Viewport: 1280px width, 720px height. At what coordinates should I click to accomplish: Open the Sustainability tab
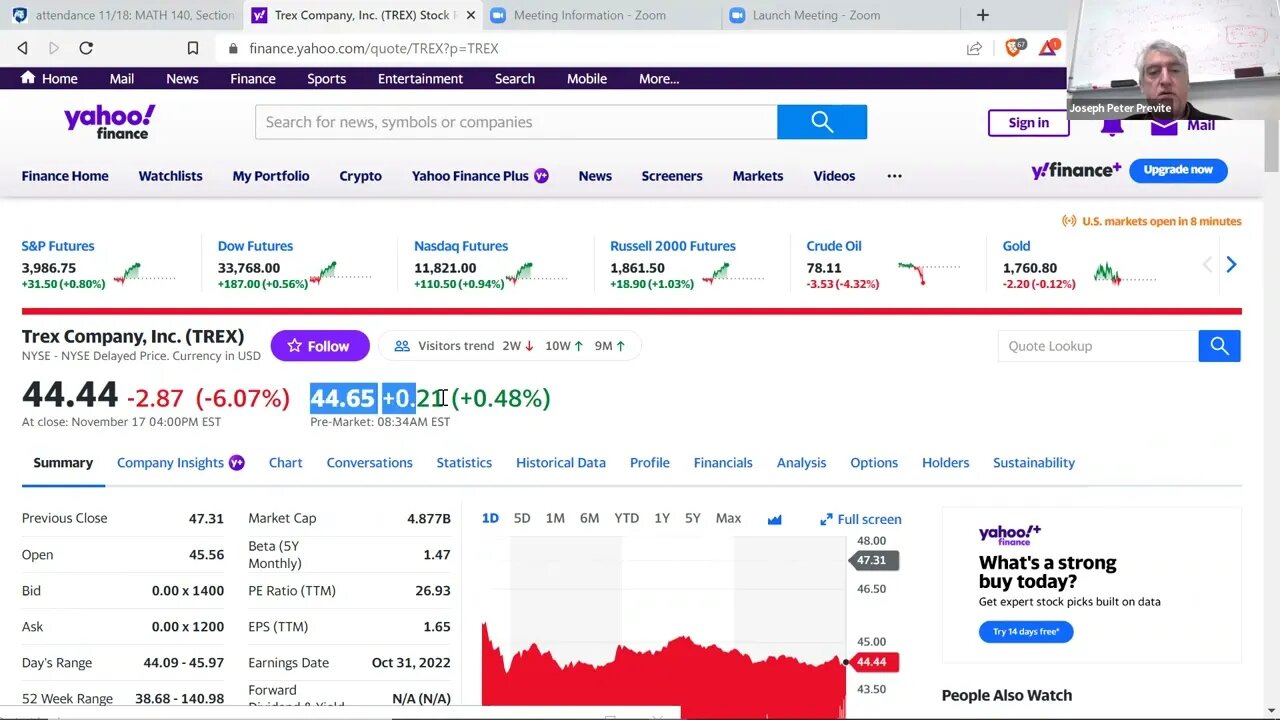(1034, 463)
